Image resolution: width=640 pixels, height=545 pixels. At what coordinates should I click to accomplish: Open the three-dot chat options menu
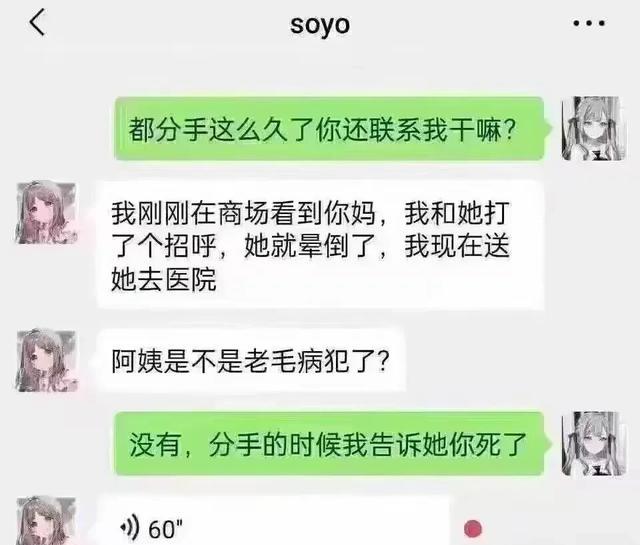(x=589, y=23)
